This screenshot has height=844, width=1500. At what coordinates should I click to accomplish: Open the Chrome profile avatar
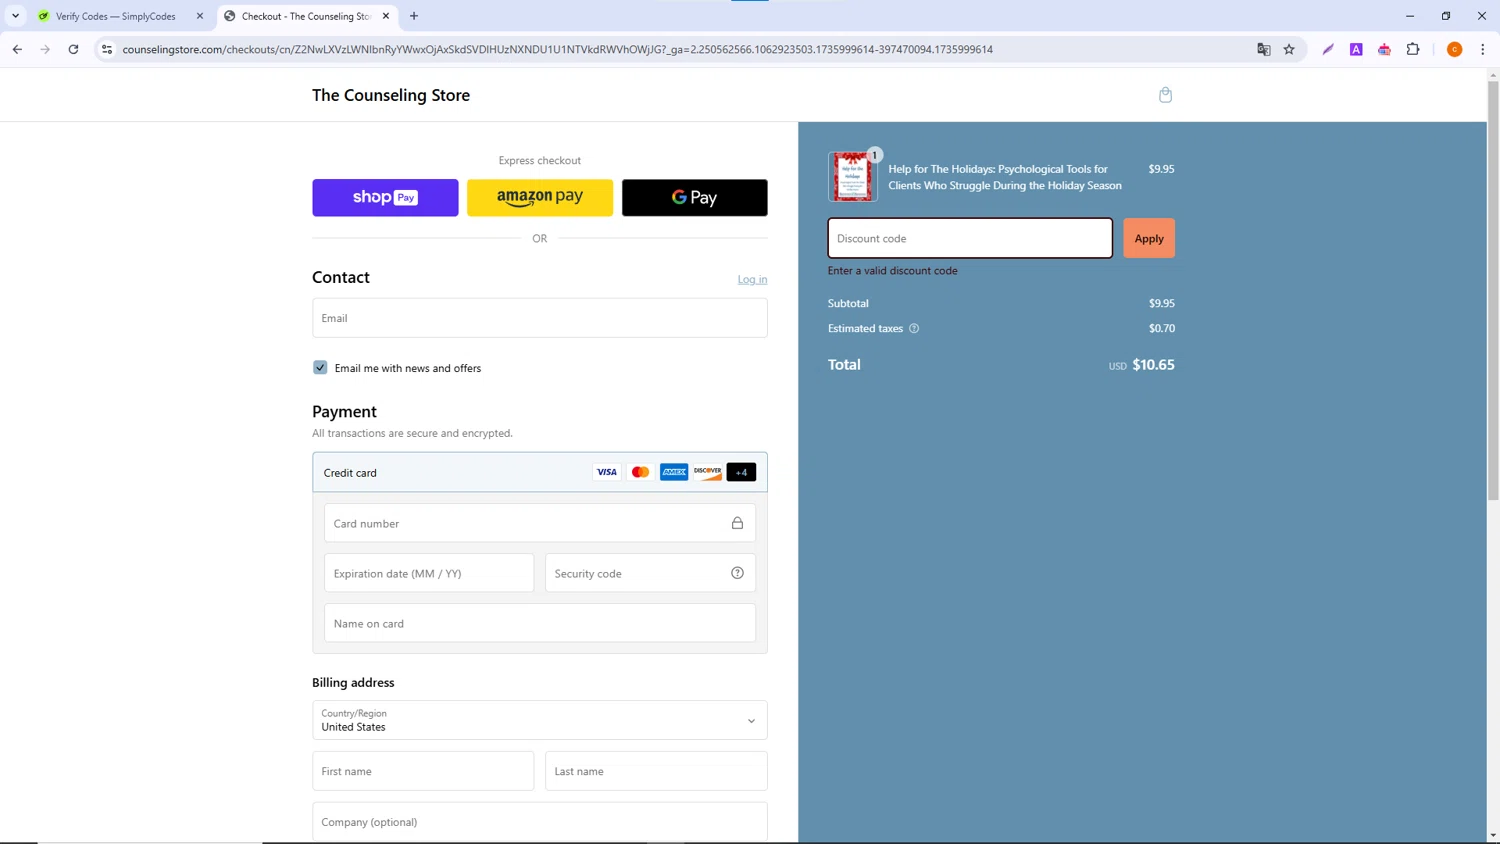(x=1455, y=49)
